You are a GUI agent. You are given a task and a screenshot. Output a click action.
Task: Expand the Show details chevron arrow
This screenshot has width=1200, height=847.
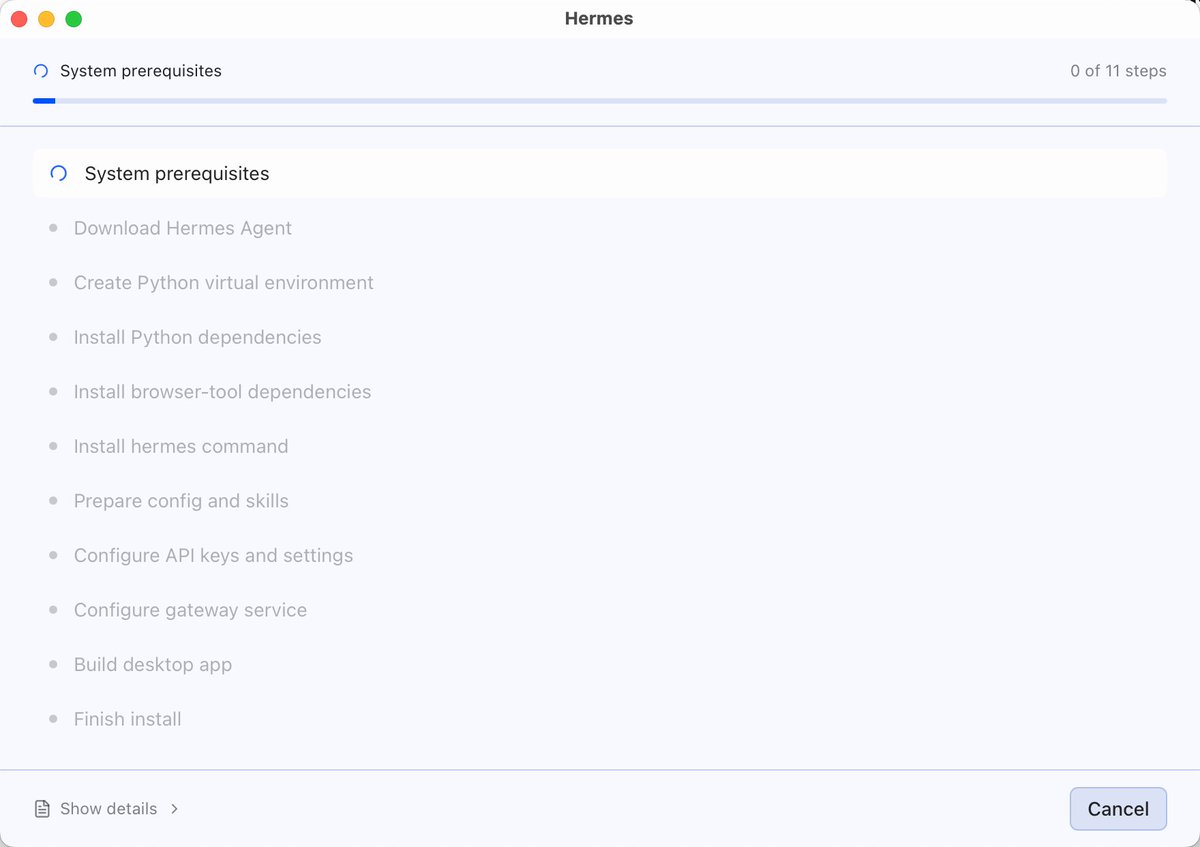pos(174,809)
